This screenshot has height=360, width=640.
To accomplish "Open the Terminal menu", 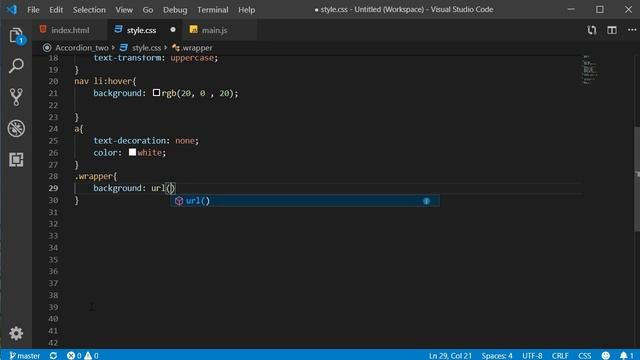I will point(213,9).
